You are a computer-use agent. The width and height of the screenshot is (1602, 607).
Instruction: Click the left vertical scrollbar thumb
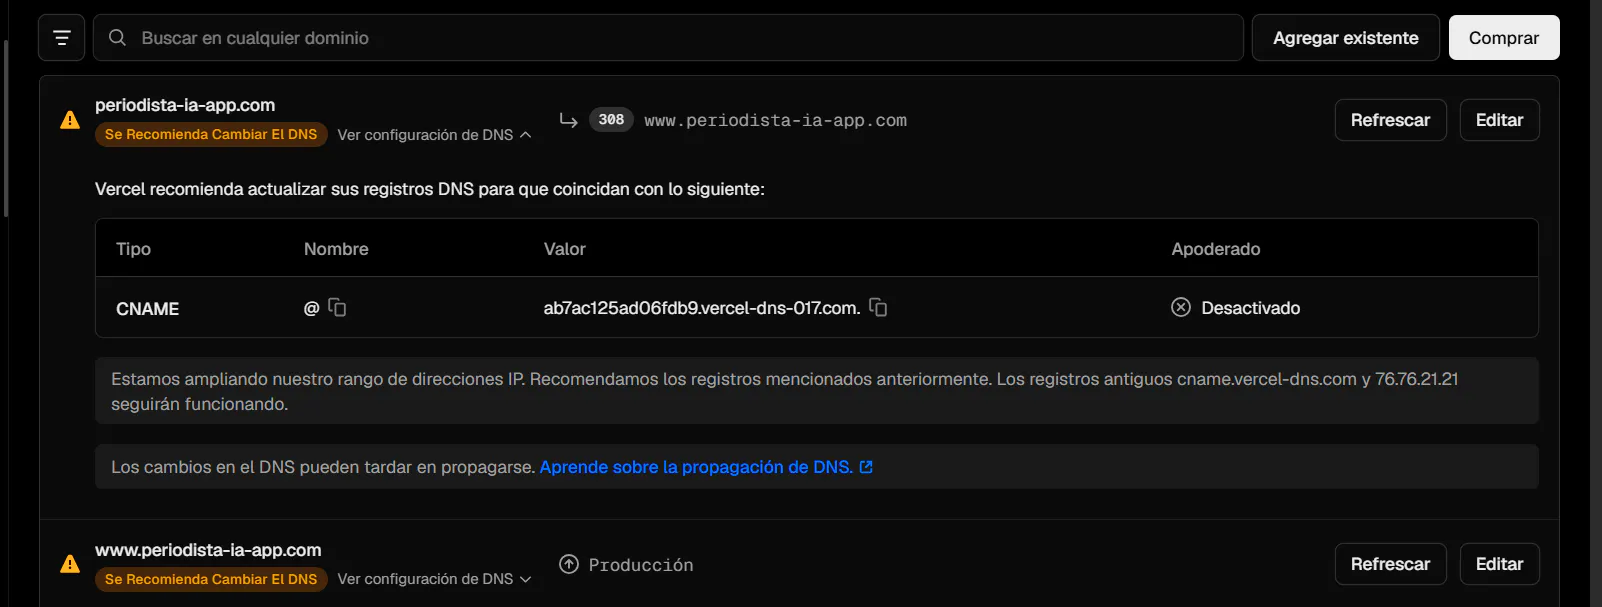point(5,128)
